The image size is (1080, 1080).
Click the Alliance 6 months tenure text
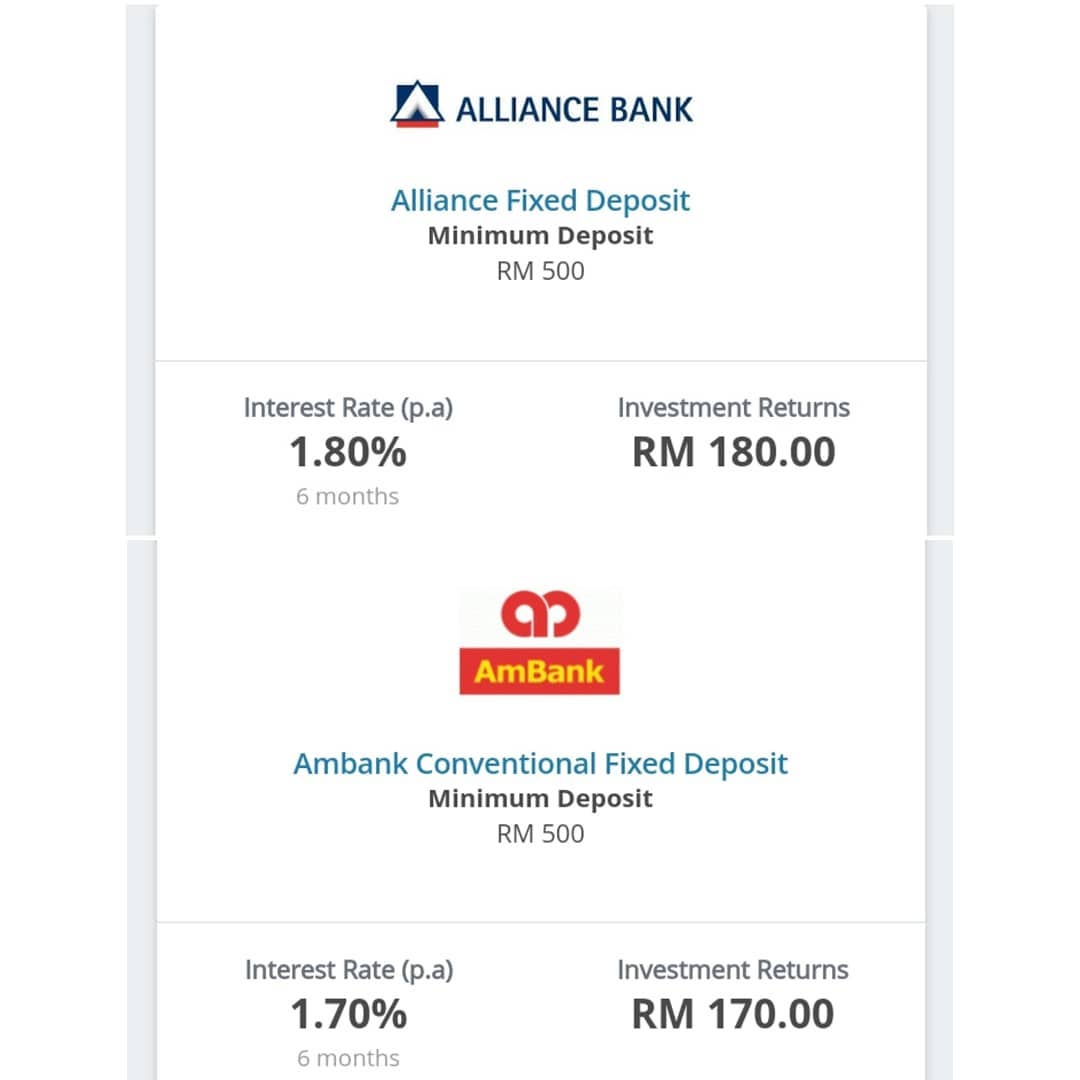point(347,496)
